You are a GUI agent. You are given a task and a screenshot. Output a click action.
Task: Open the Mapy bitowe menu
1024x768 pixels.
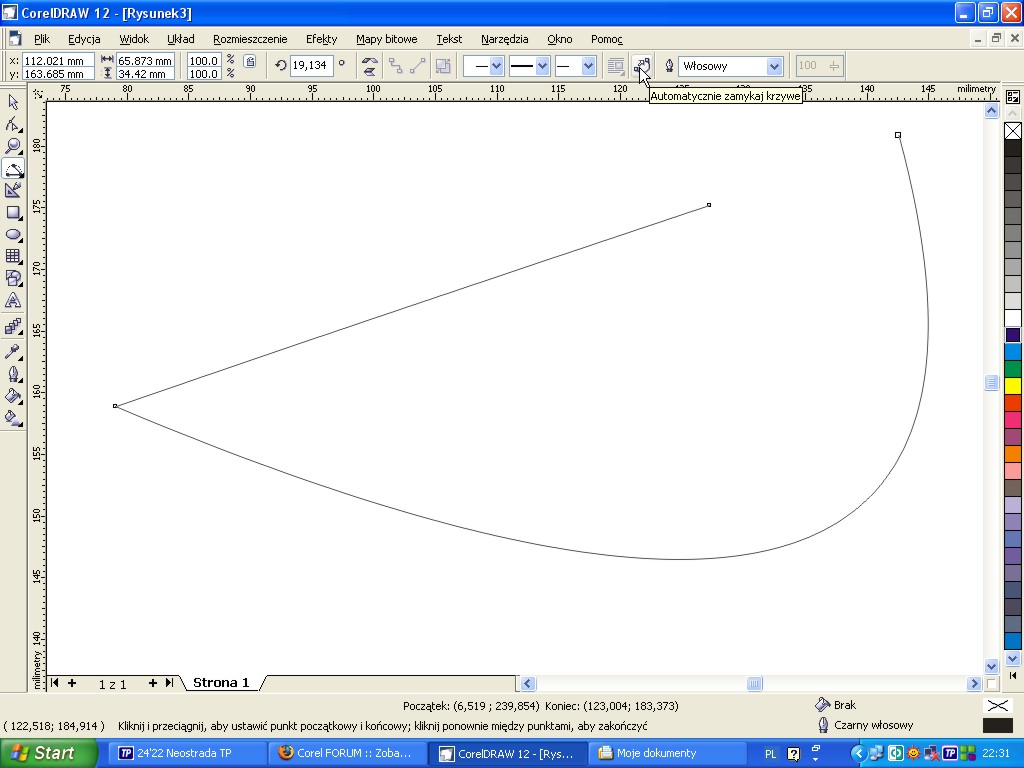pyautogui.click(x=386, y=39)
